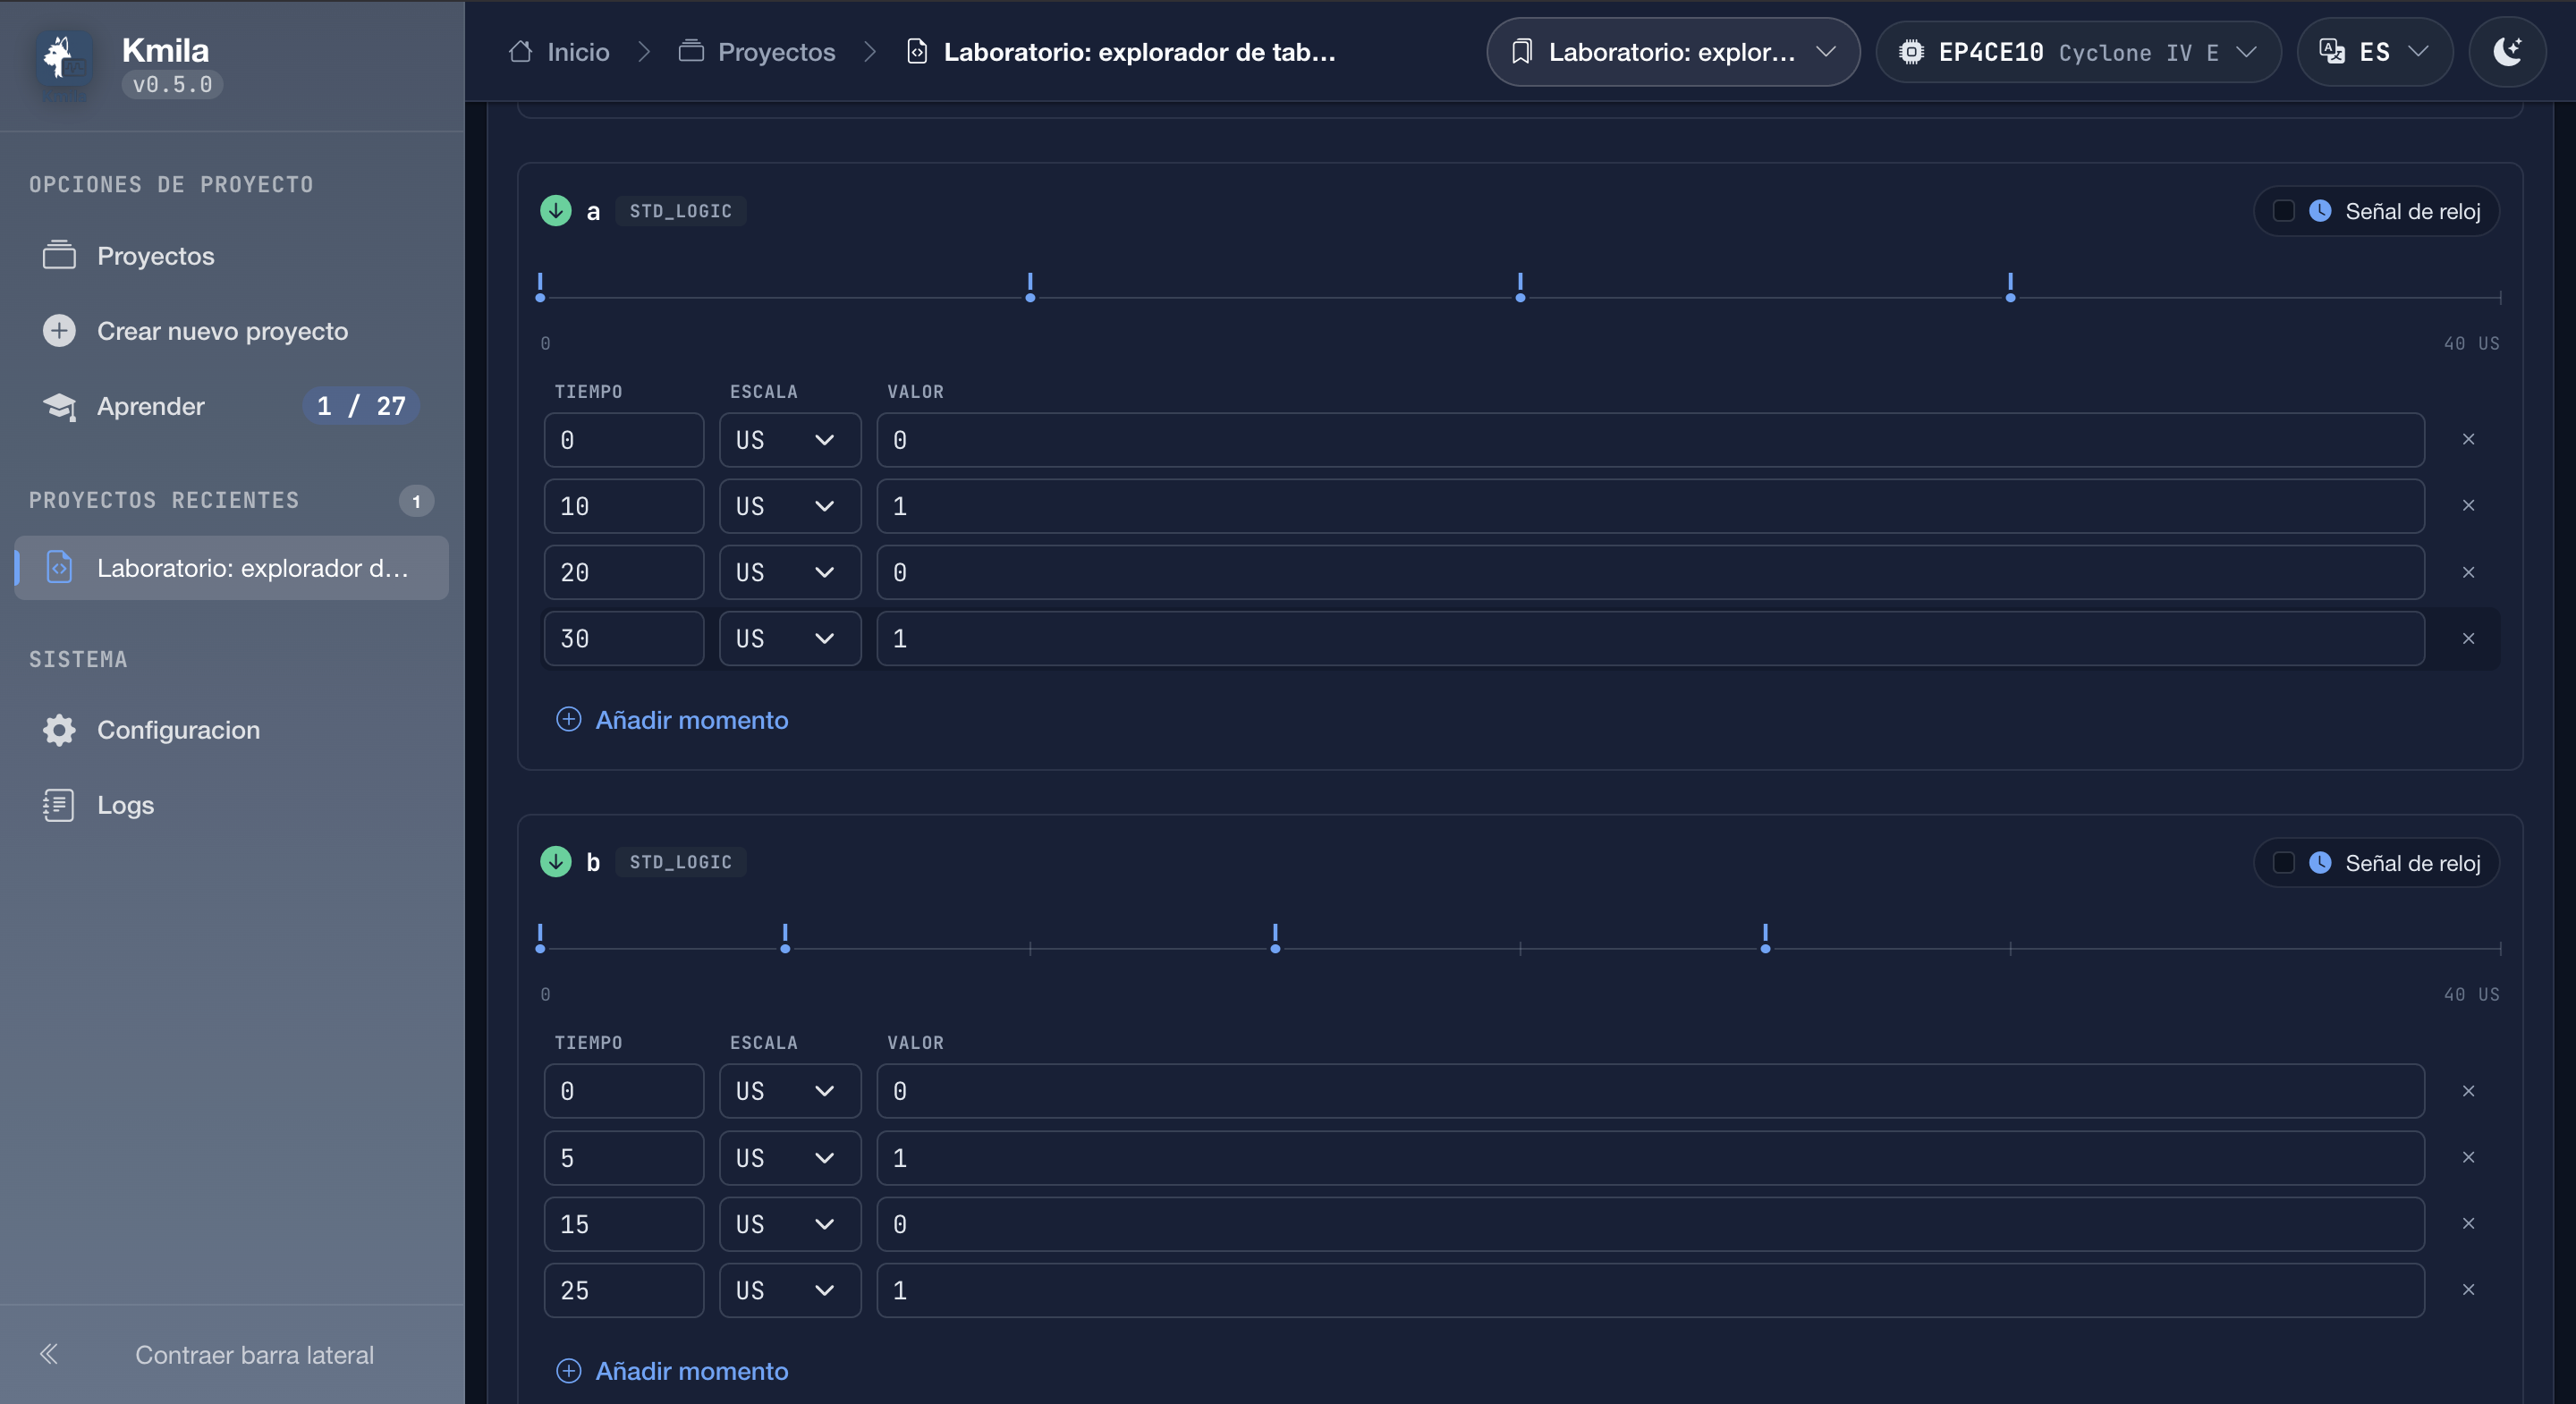
Task: Remove the 25 US moment of signal b
Action: (x=2468, y=1290)
